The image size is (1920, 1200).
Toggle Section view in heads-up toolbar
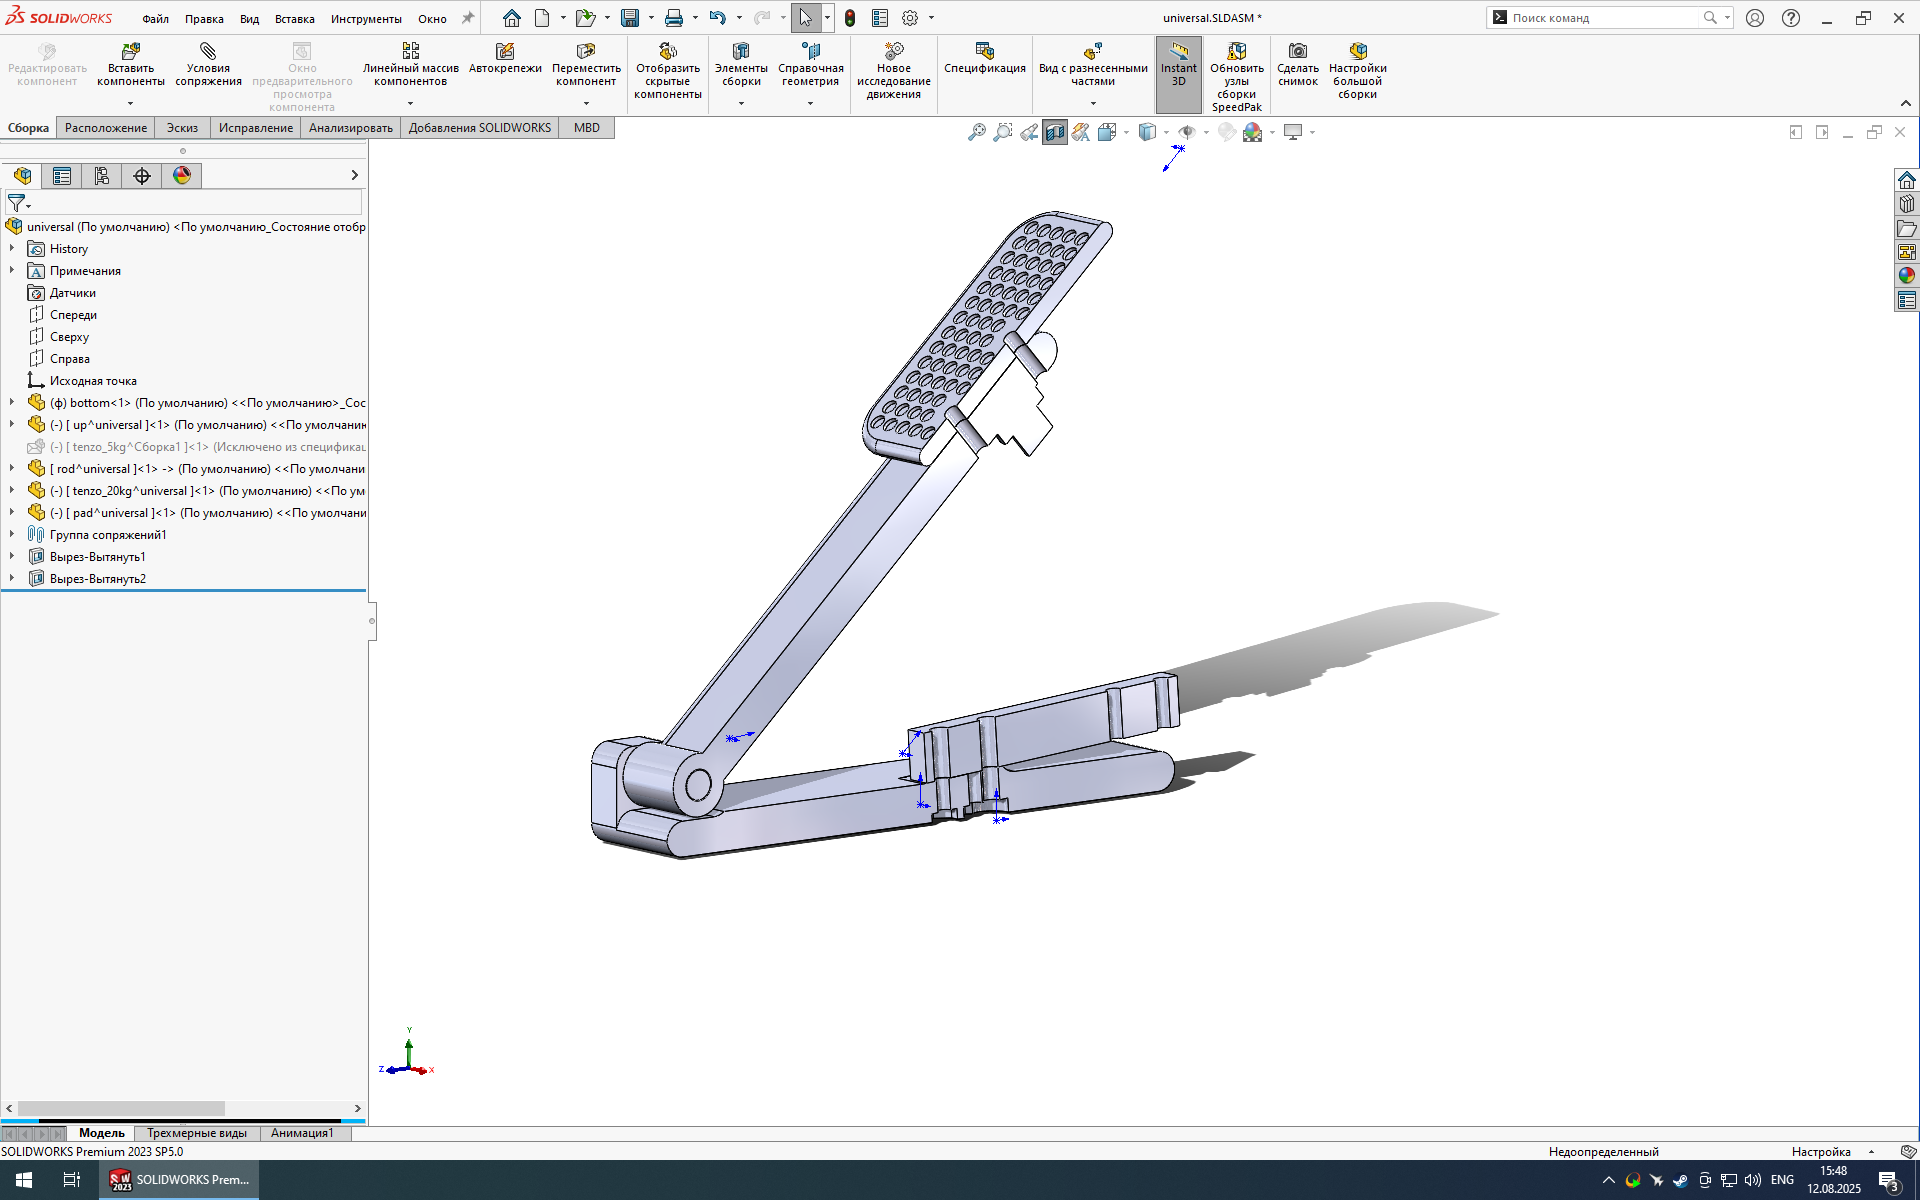1055,132
